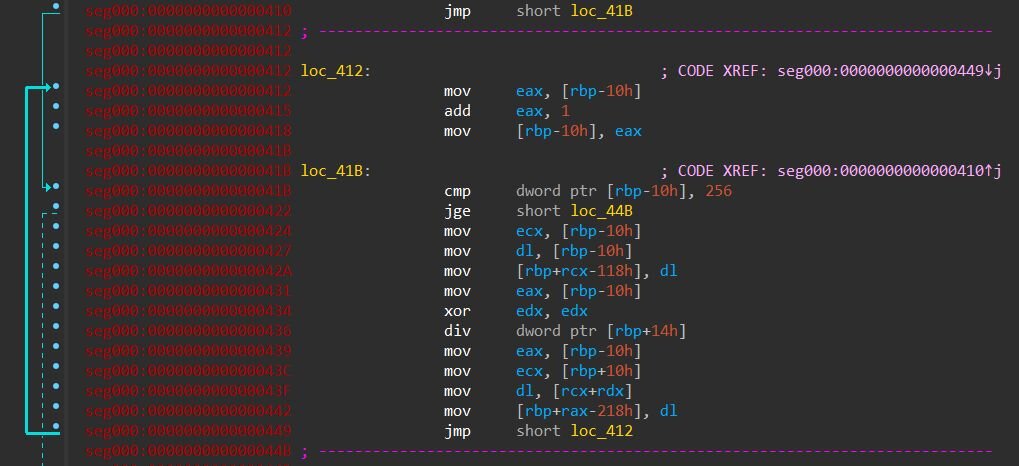Toggle breakpoint dot beside the jge instruction
1019x466 pixels.
click(56, 211)
